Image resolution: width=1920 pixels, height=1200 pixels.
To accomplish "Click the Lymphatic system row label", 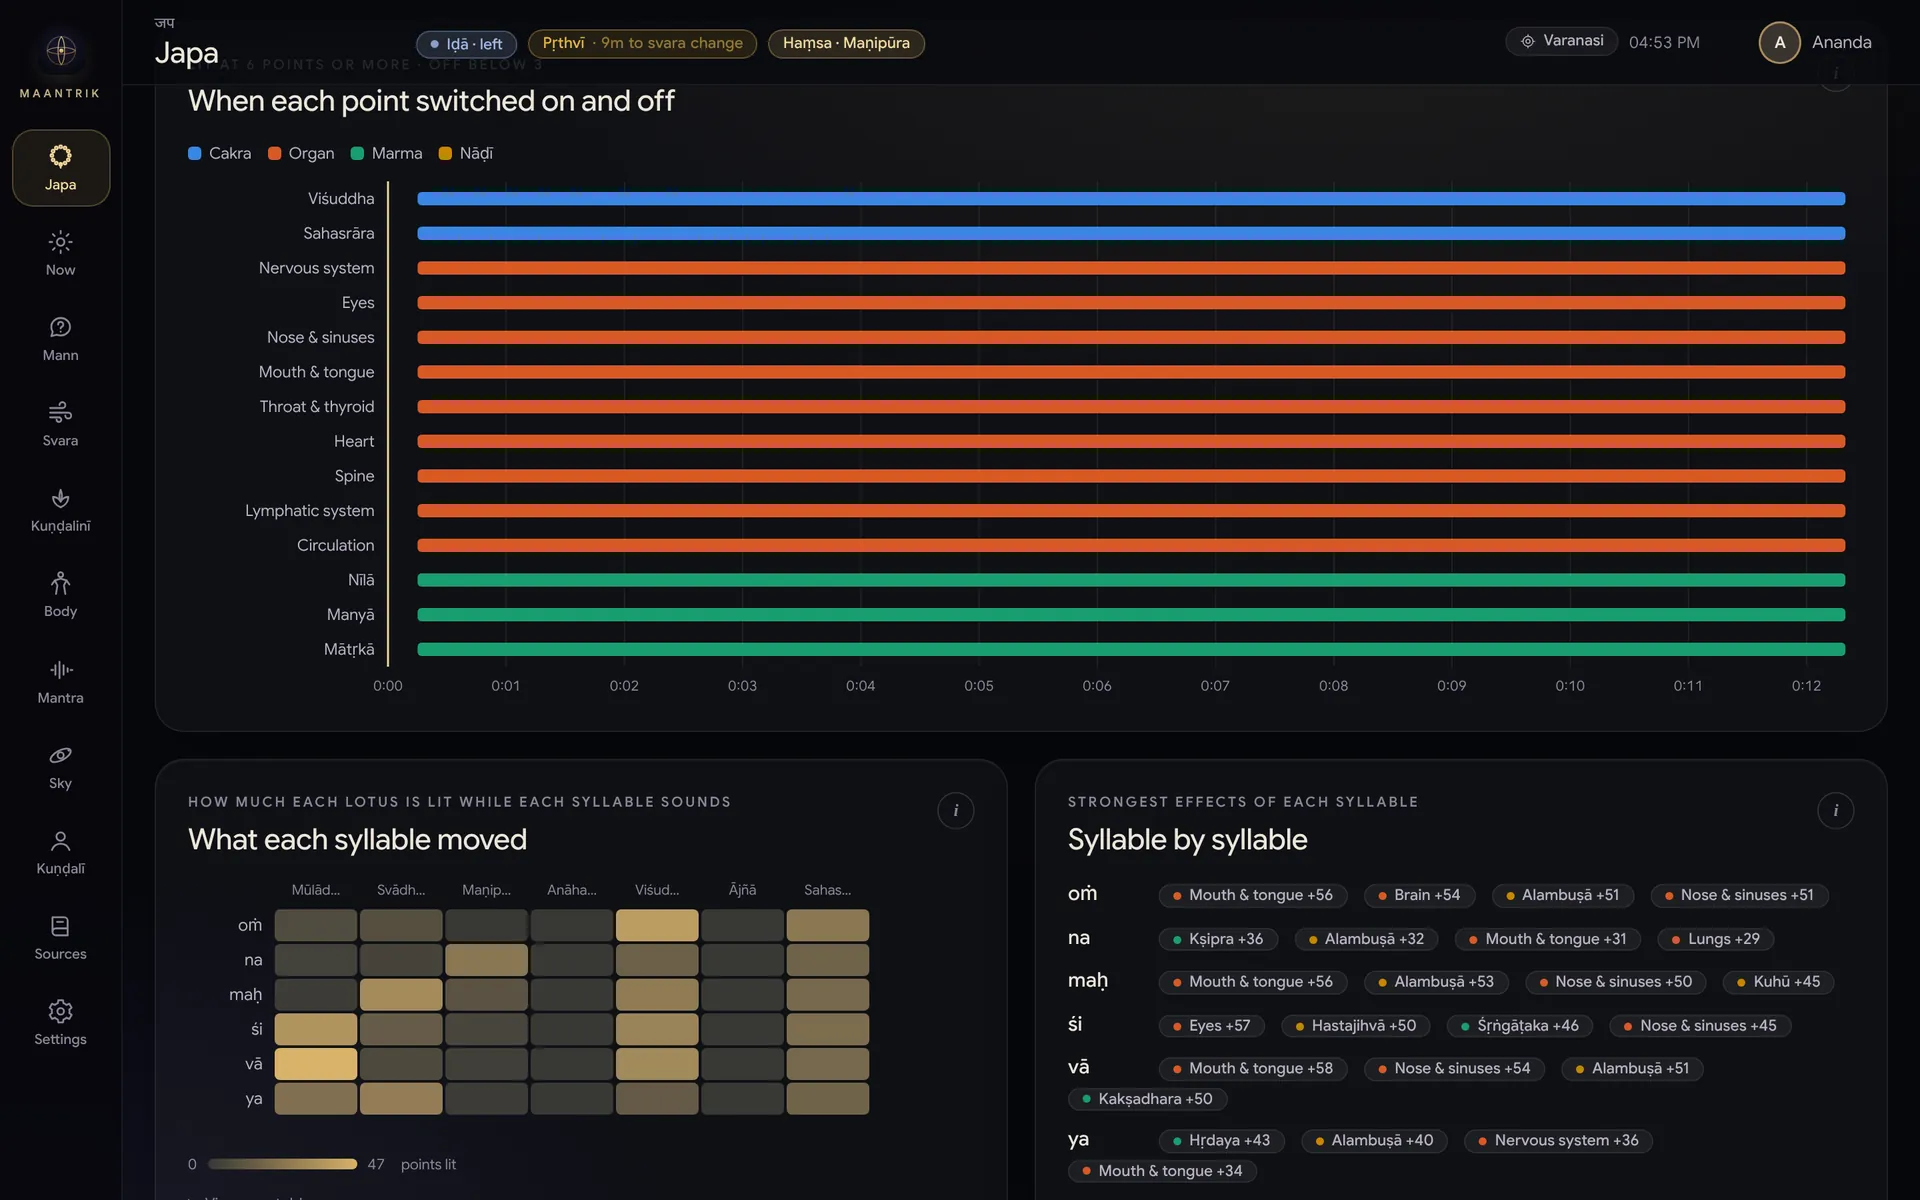I will pos(310,511).
